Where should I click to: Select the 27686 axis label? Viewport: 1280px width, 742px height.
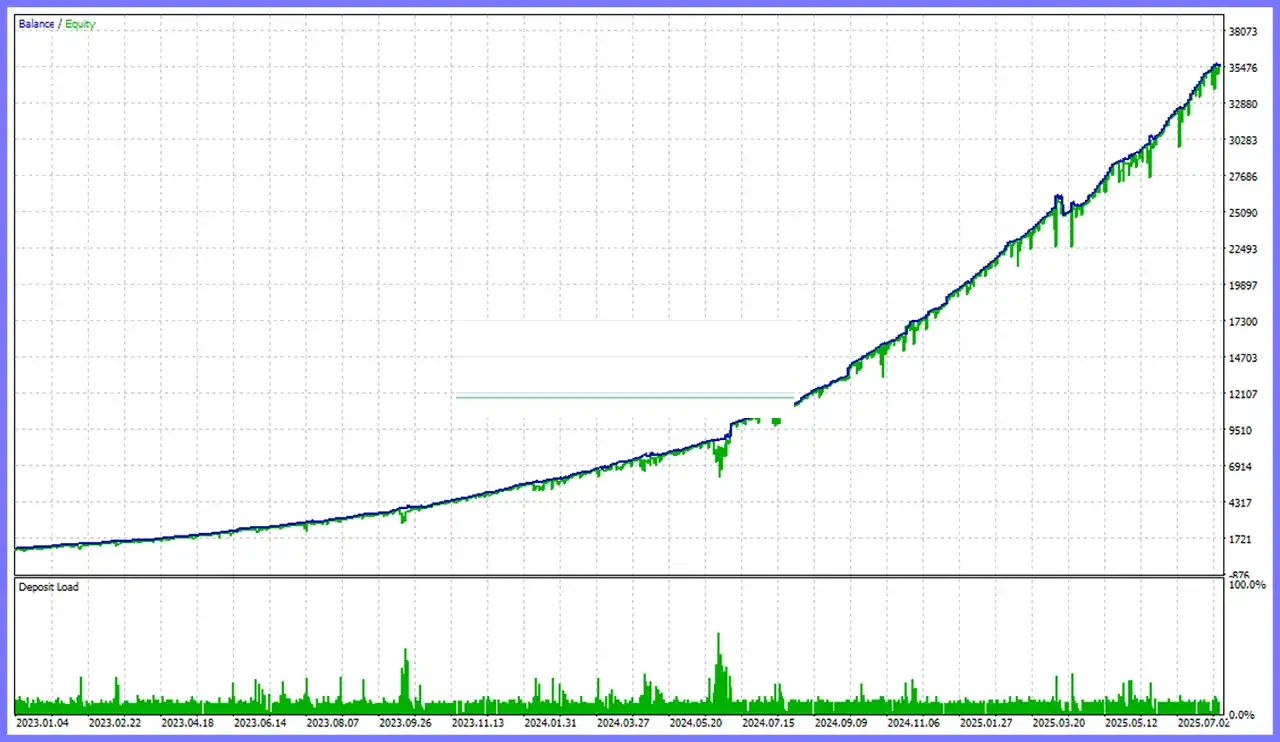pos(1245,177)
